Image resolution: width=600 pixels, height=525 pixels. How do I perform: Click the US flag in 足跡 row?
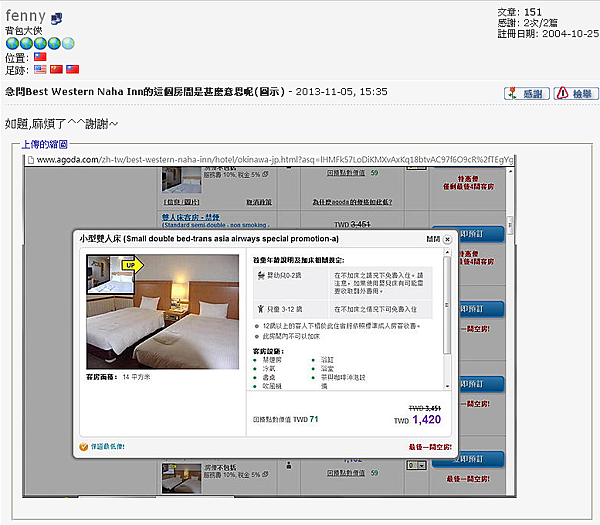[x=40, y=69]
